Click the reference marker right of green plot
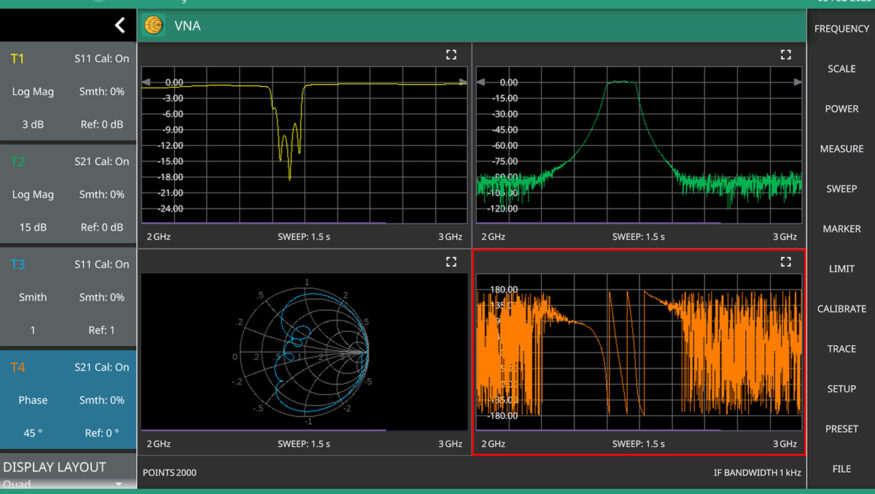Viewport: 875px width, 494px height. pos(797,82)
